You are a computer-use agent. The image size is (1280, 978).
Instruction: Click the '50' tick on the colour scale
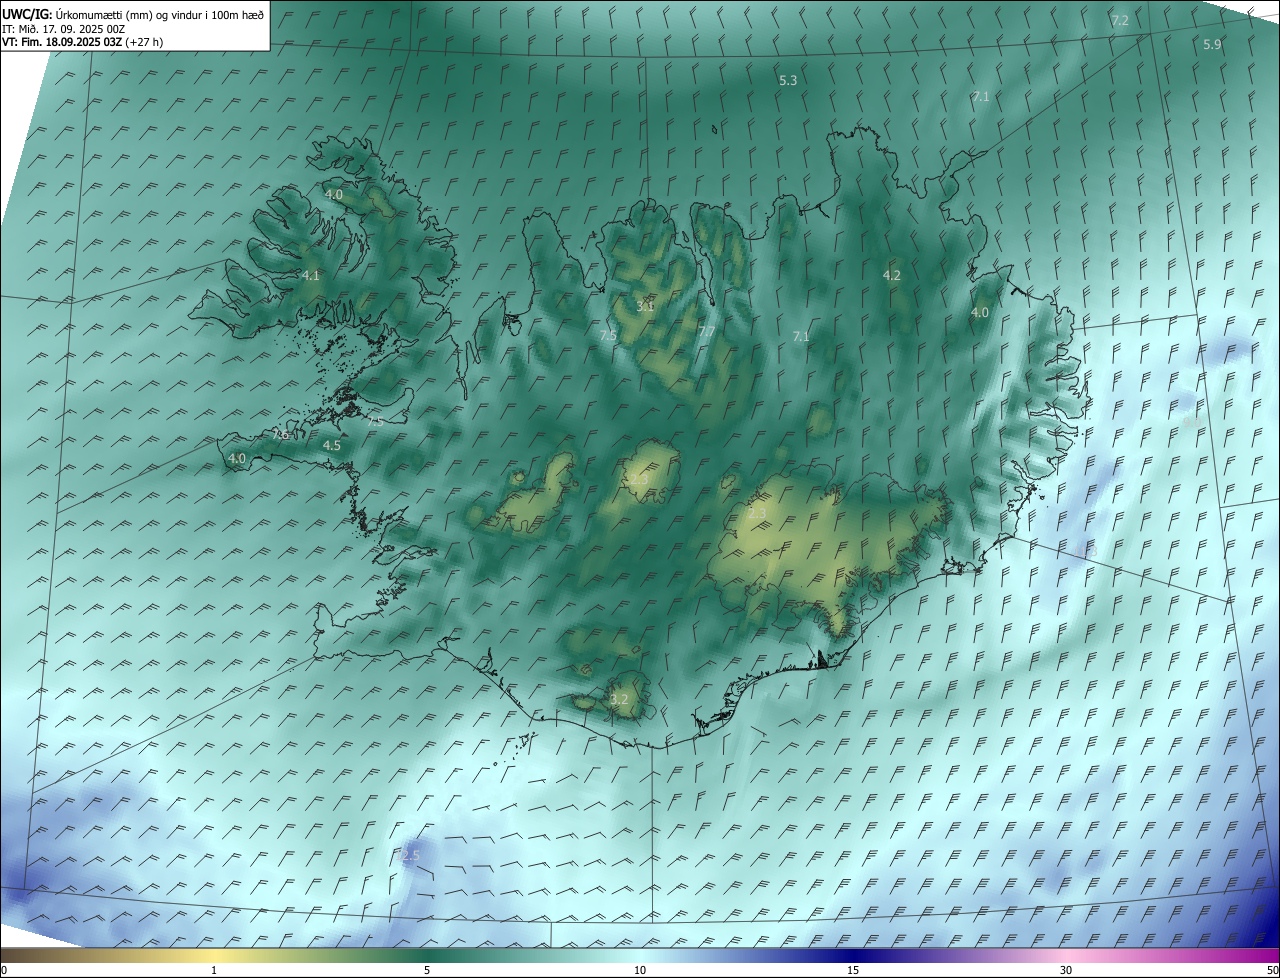pos(1272,970)
